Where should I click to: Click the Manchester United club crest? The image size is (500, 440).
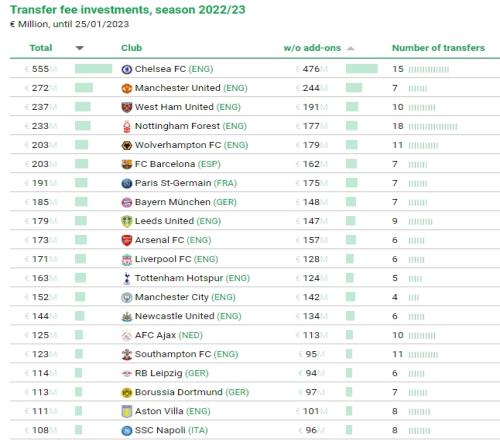point(127,88)
